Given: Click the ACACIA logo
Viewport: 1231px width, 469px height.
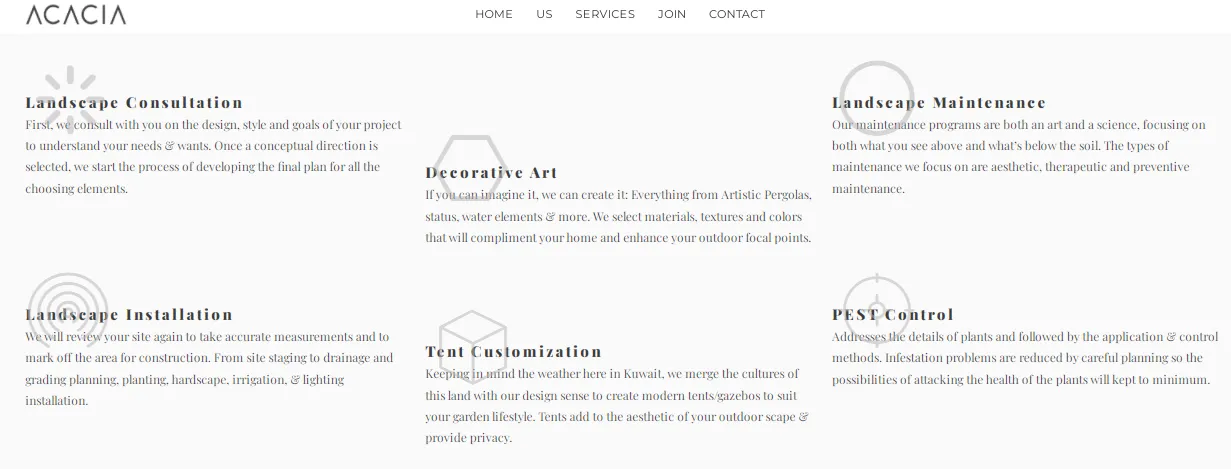Looking at the screenshot, I should point(76,15).
